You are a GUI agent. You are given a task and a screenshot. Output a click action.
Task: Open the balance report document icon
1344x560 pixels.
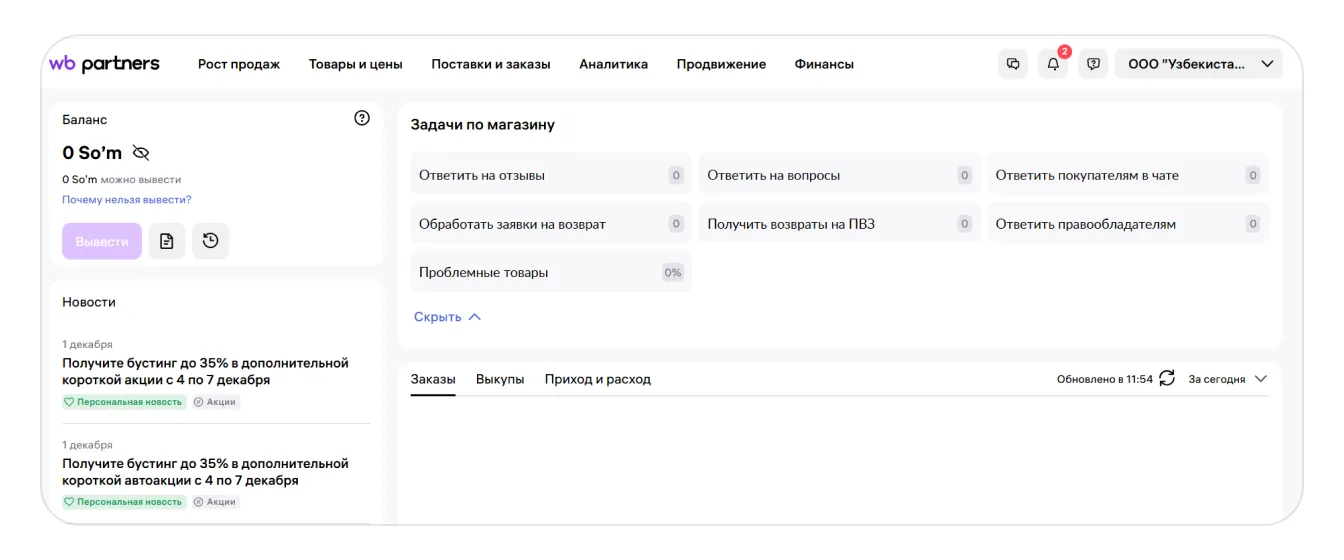coord(167,241)
